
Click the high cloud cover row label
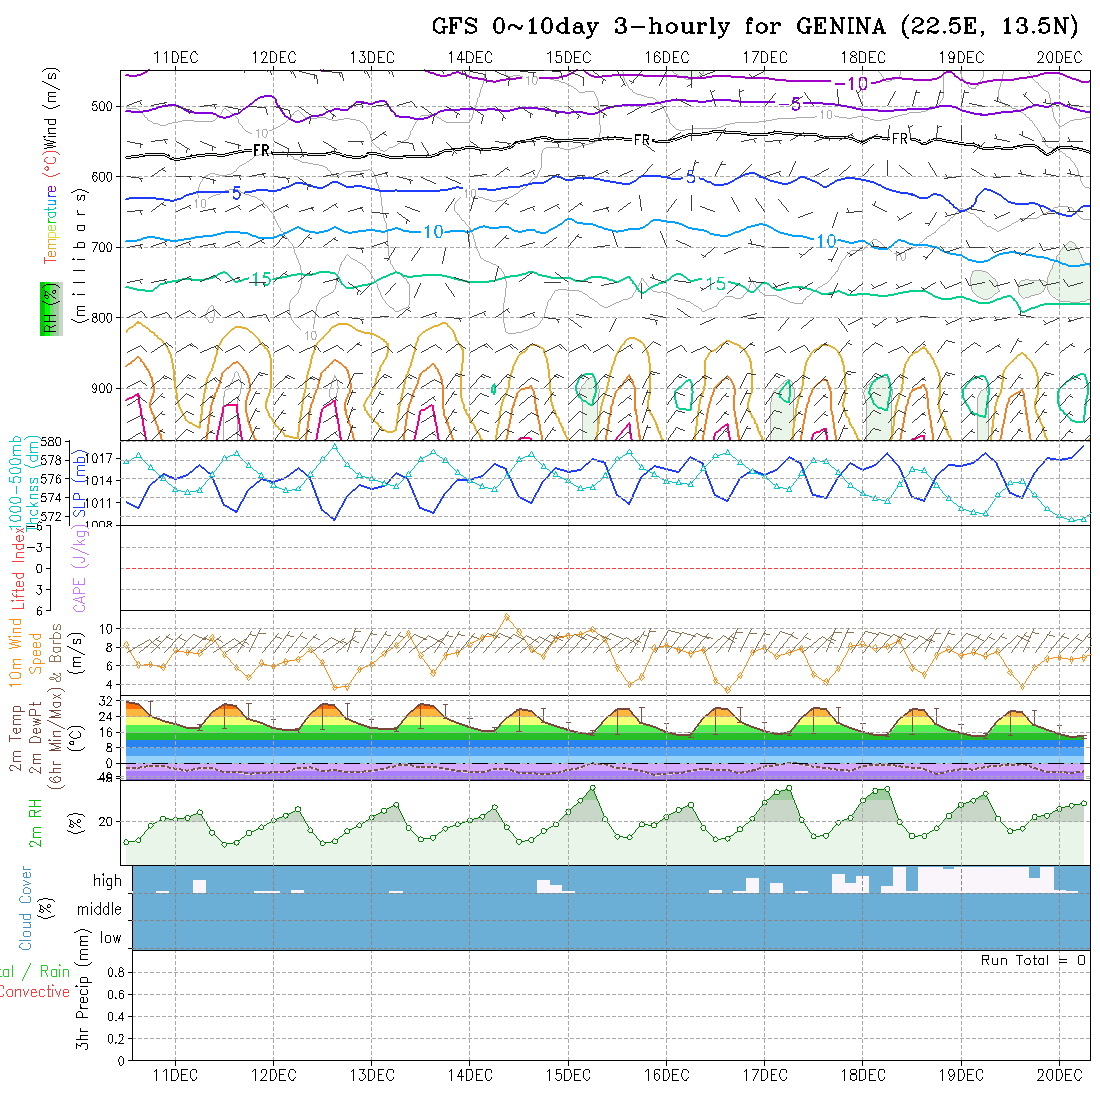click(107, 881)
